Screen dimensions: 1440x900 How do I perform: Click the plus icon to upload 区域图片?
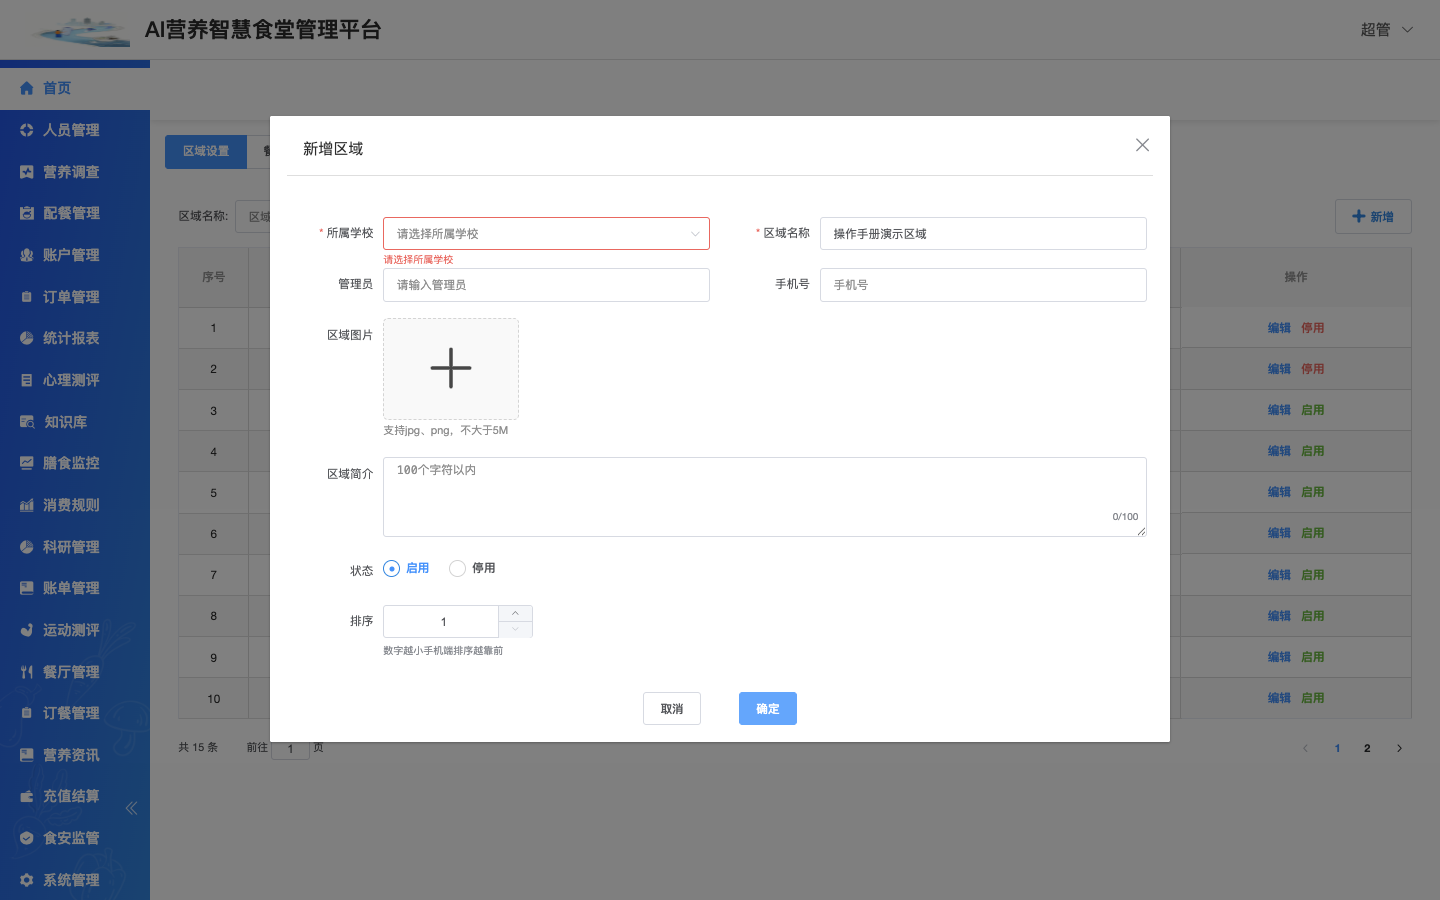click(451, 368)
